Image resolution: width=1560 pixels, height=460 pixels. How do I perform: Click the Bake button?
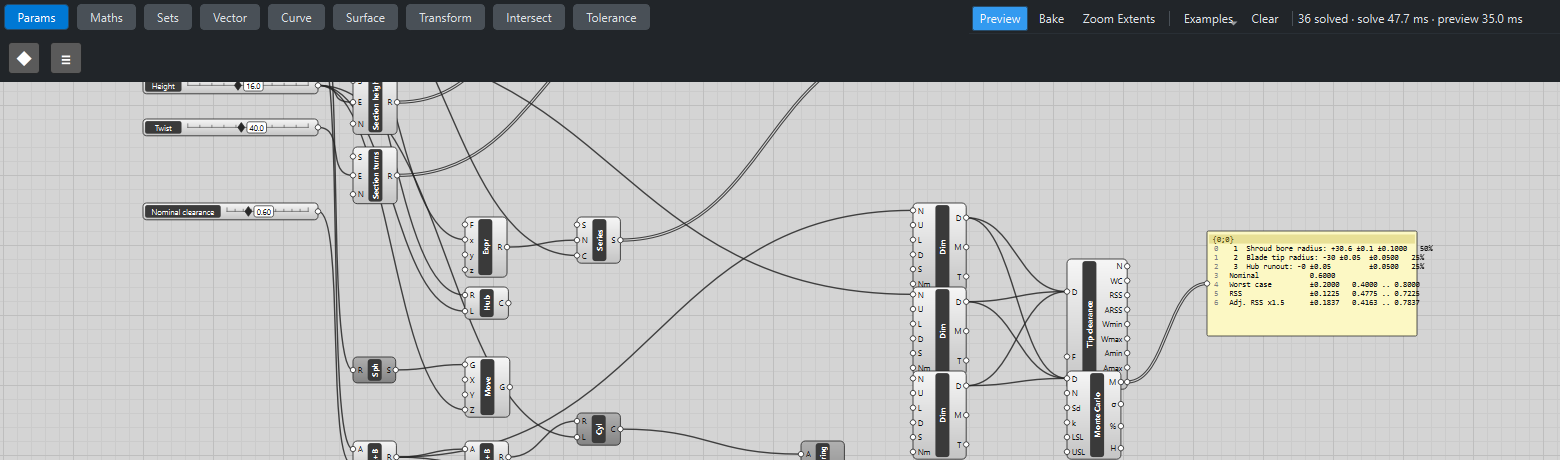1051,19
